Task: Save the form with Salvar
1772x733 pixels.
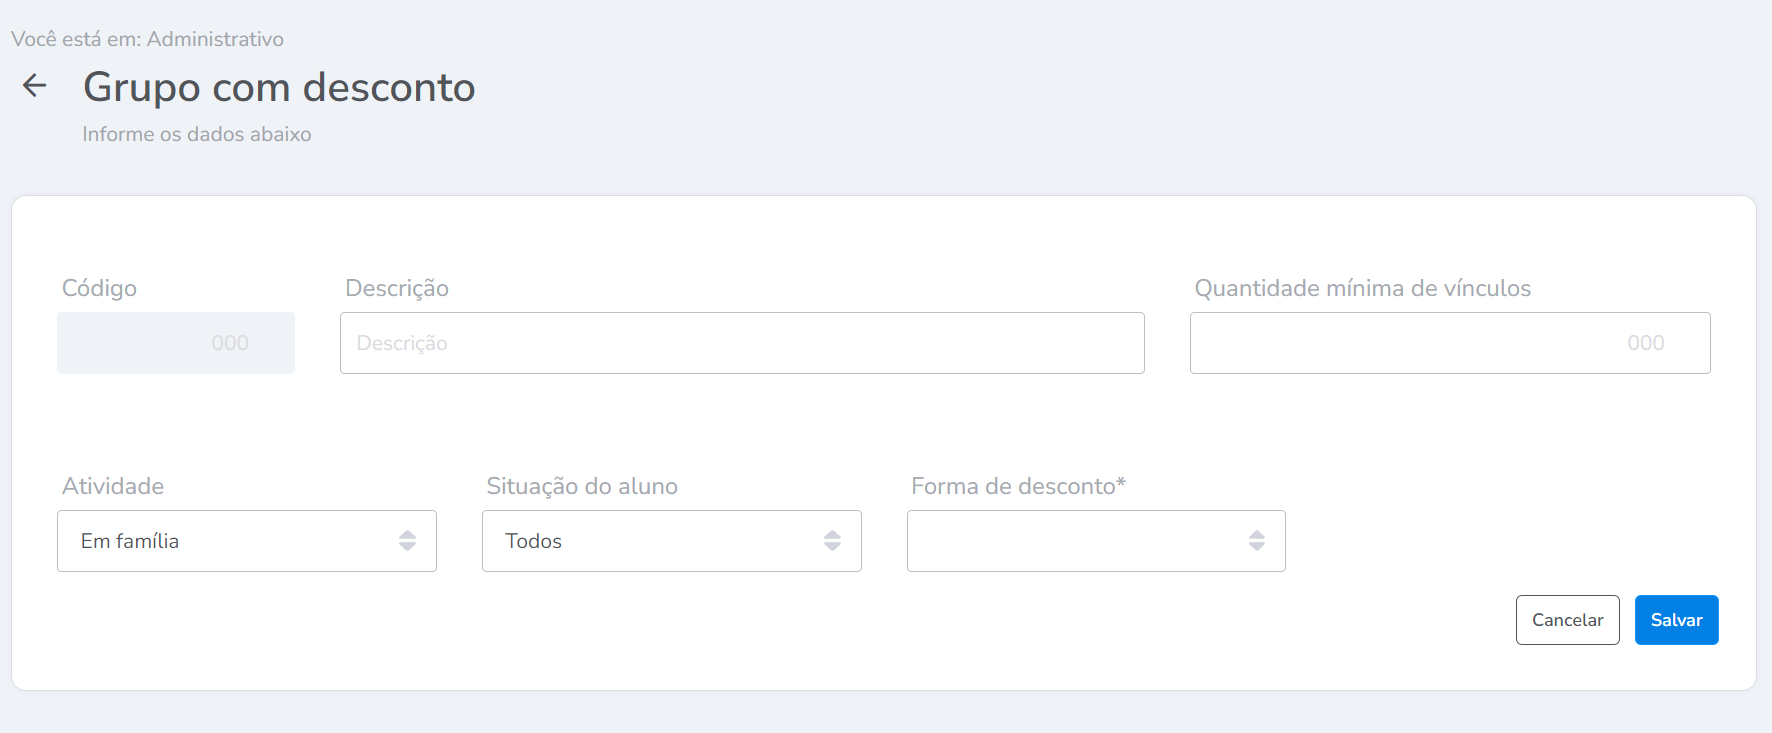Action: tap(1676, 620)
